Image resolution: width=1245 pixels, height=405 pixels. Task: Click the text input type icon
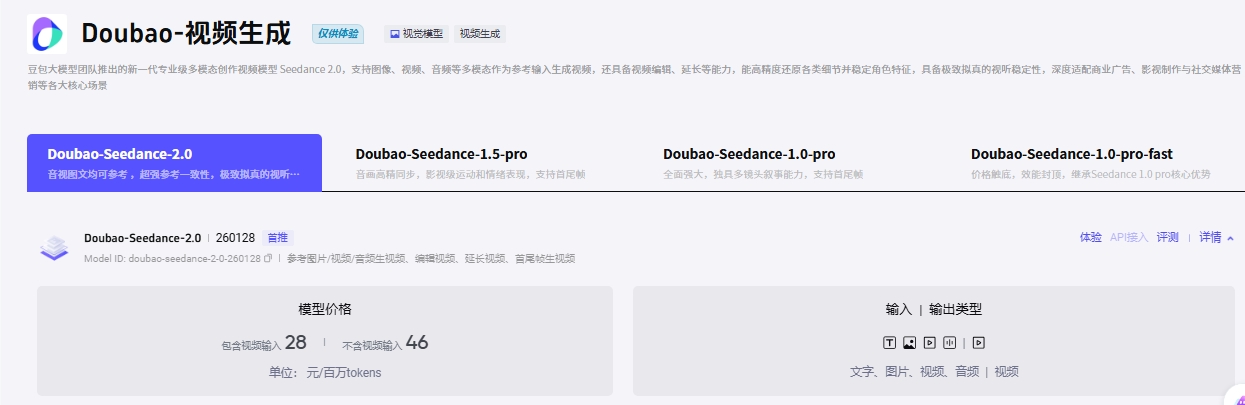click(x=889, y=342)
